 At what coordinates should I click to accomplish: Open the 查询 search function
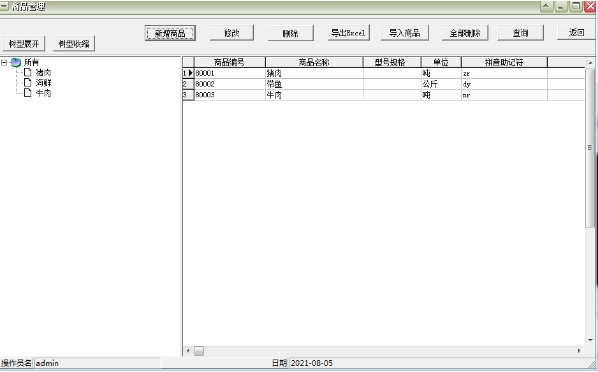click(521, 33)
